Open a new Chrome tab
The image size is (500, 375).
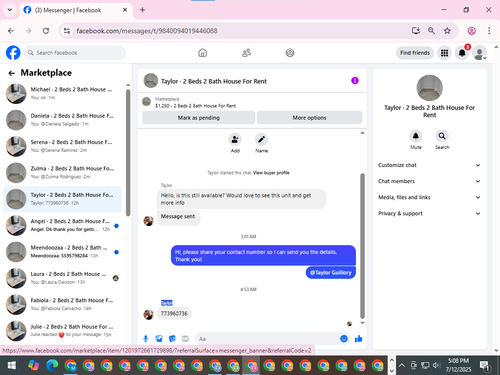(x=142, y=10)
